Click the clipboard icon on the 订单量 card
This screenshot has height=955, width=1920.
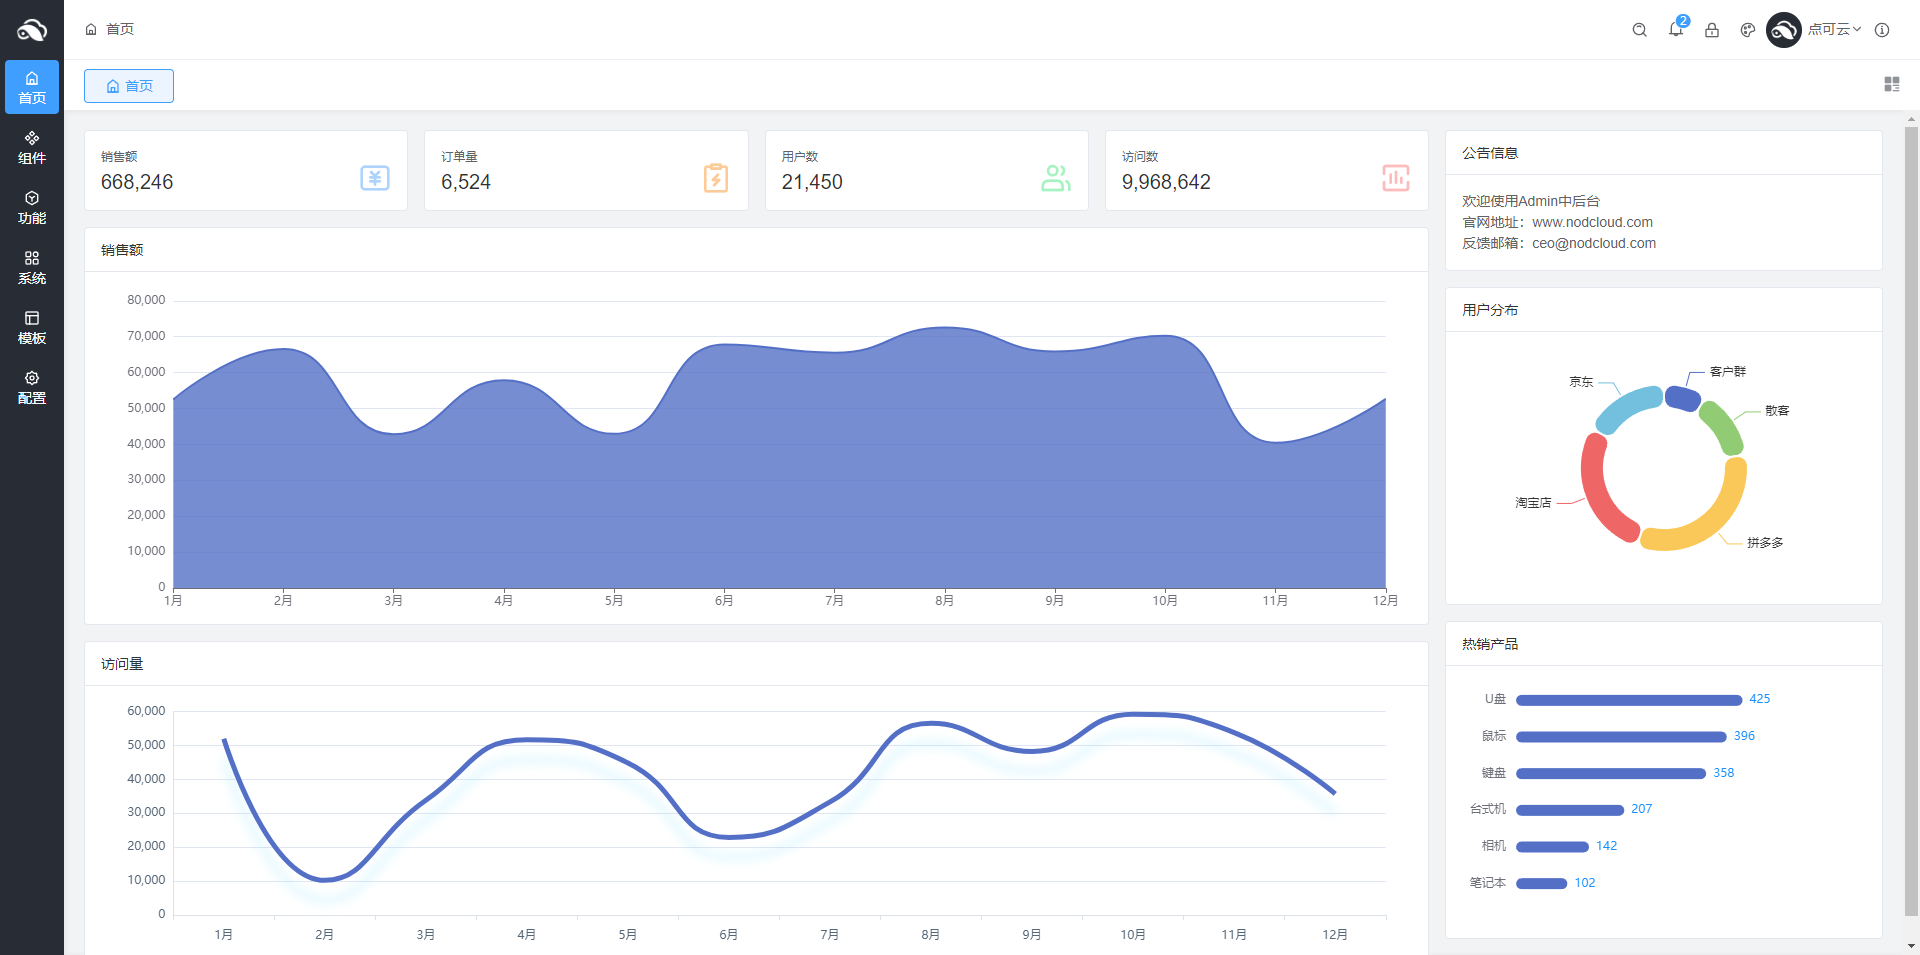coord(716,178)
